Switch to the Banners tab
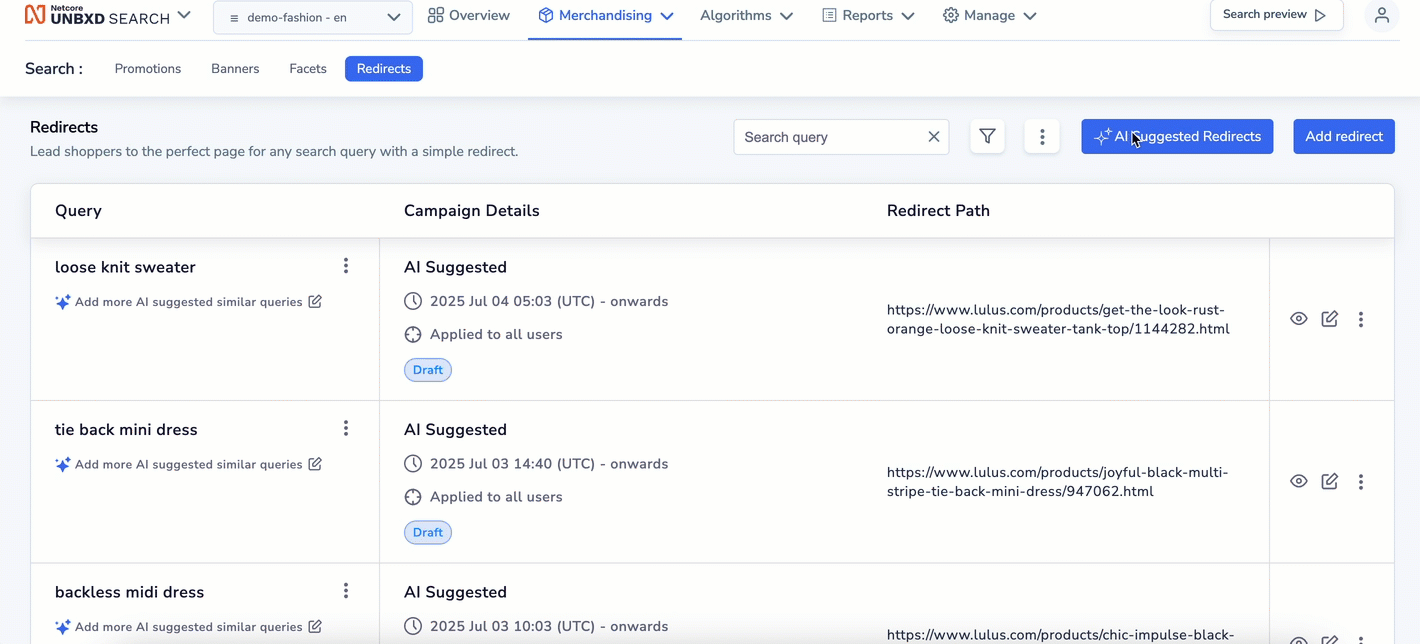Screen dimensions: 1420x644 click(x=235, y=69)
